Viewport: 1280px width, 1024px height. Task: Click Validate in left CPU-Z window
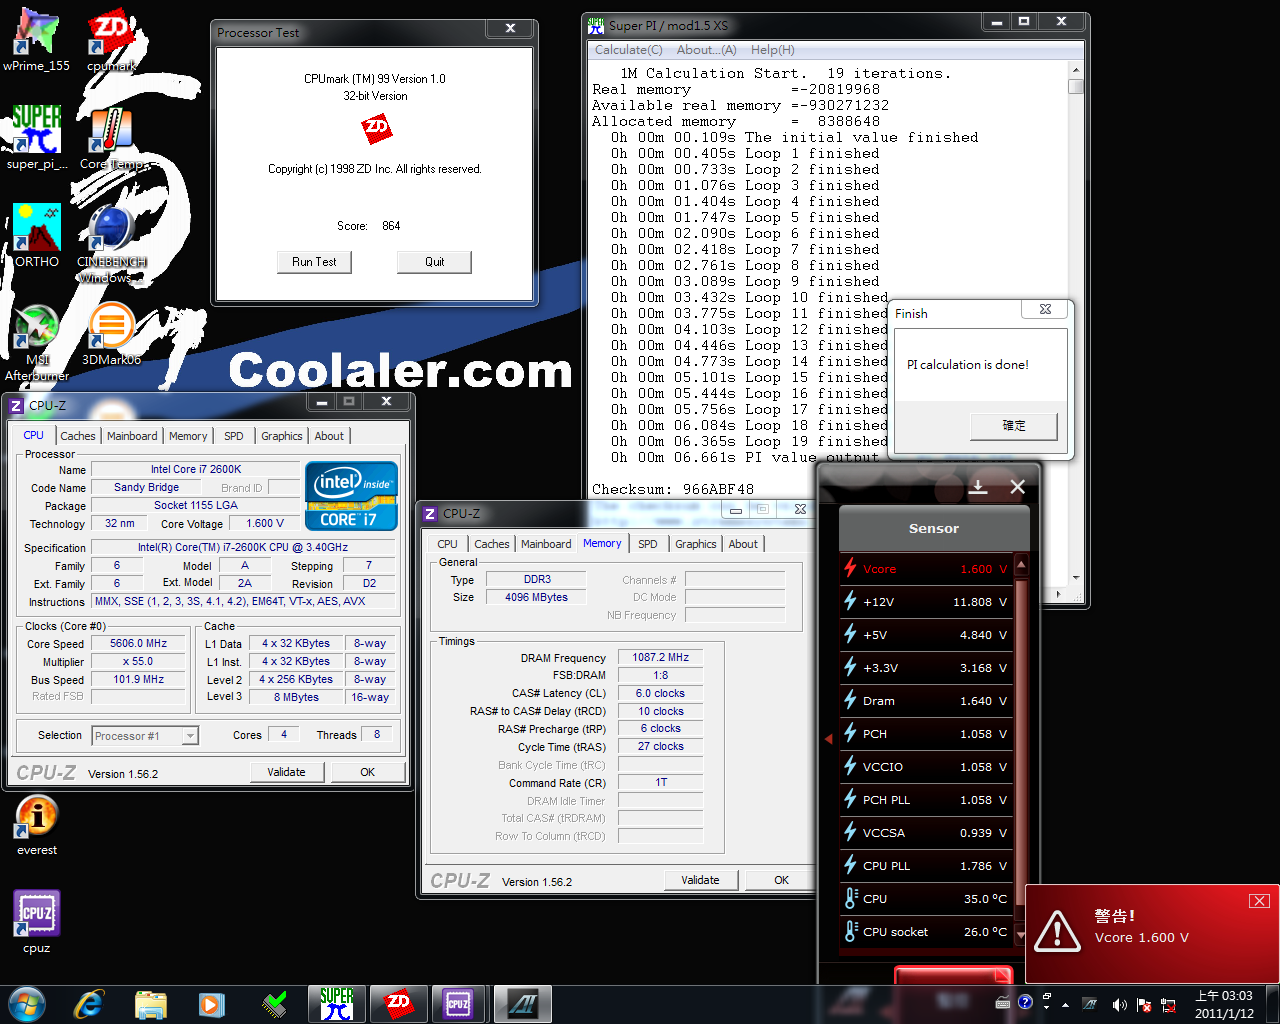coord(286,772)
